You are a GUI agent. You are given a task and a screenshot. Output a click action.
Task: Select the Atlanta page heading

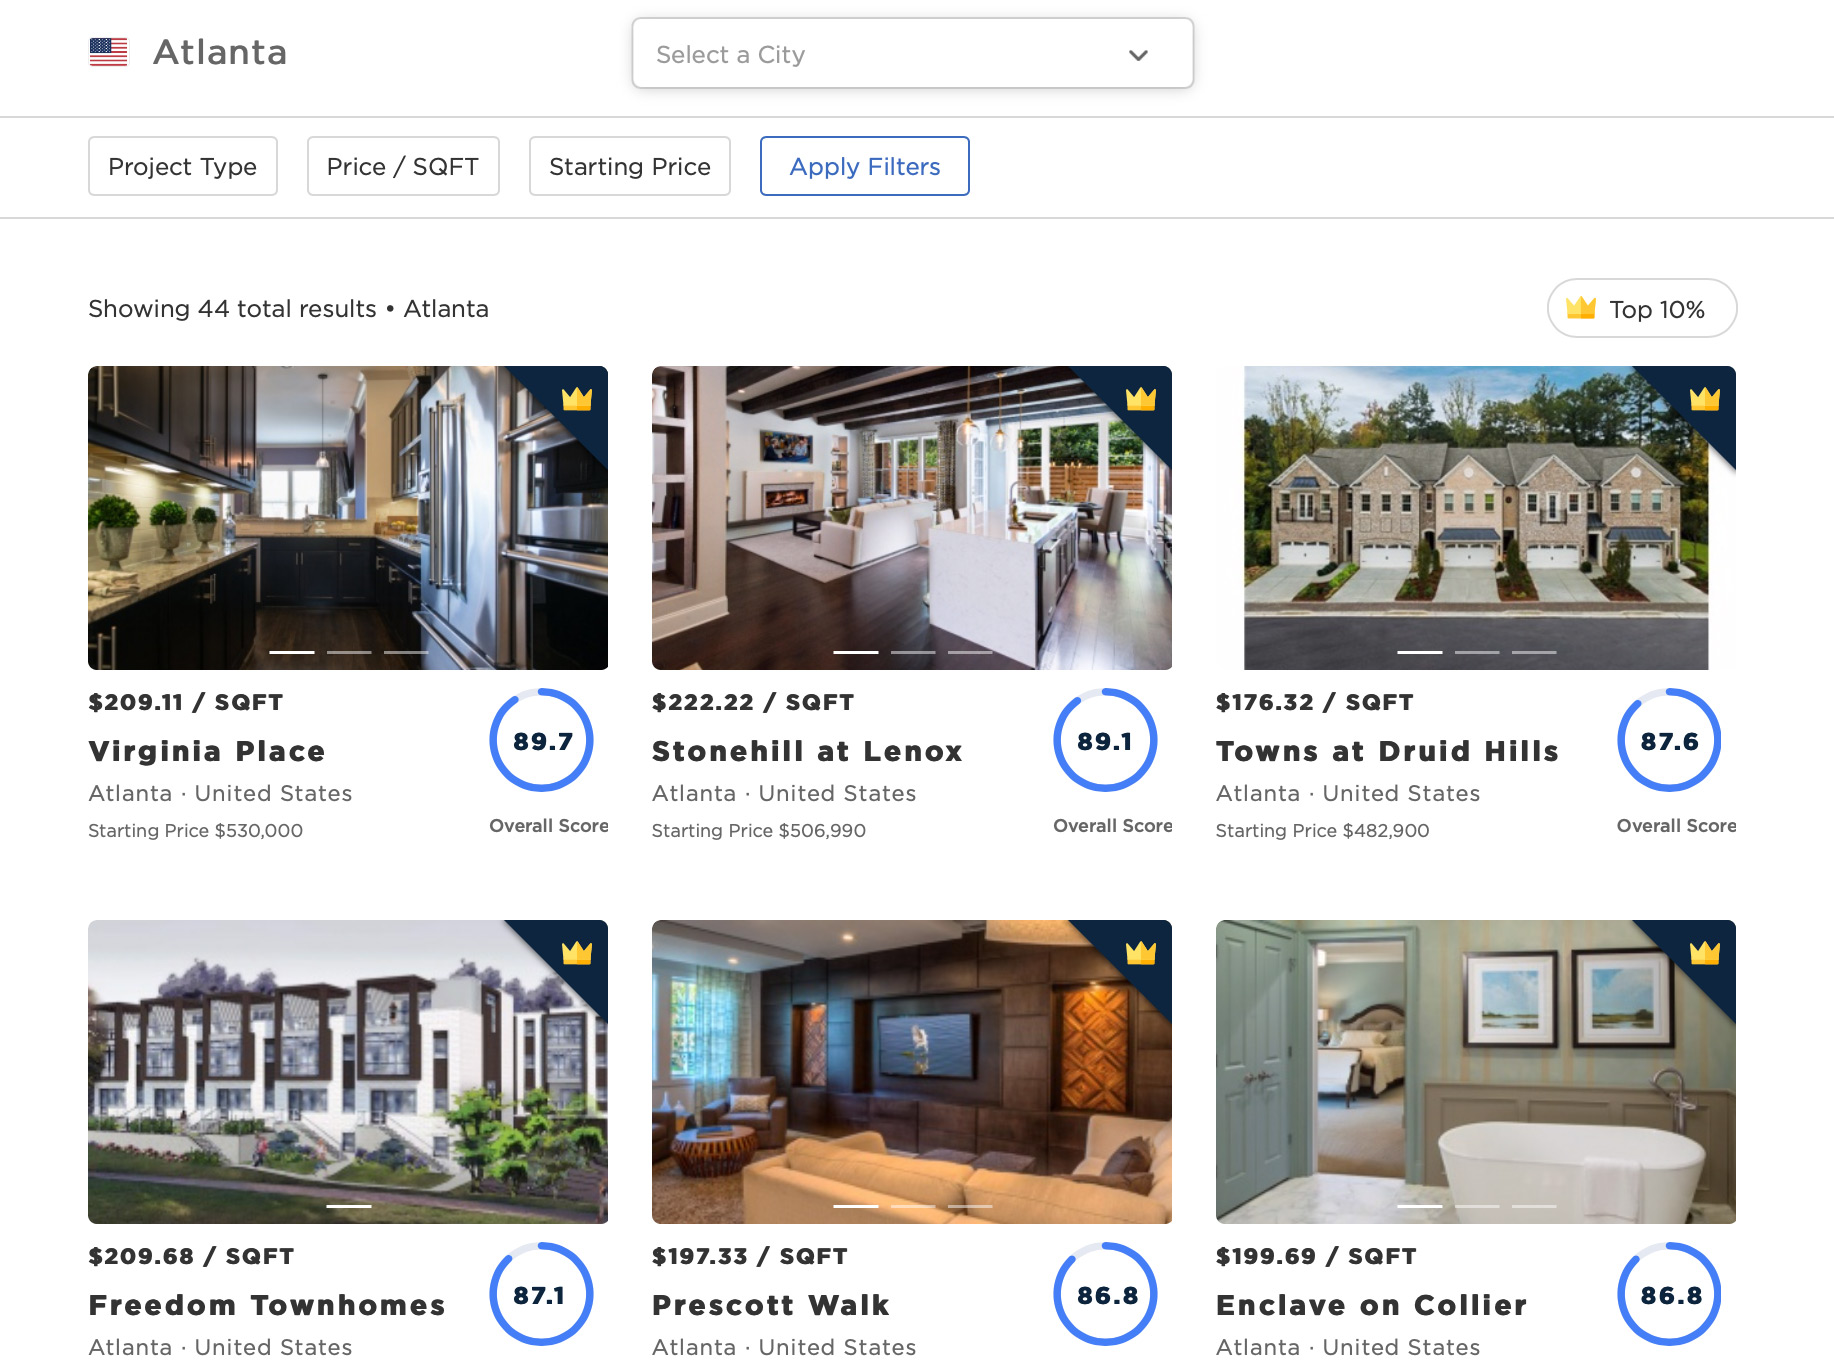pos(220,51)
